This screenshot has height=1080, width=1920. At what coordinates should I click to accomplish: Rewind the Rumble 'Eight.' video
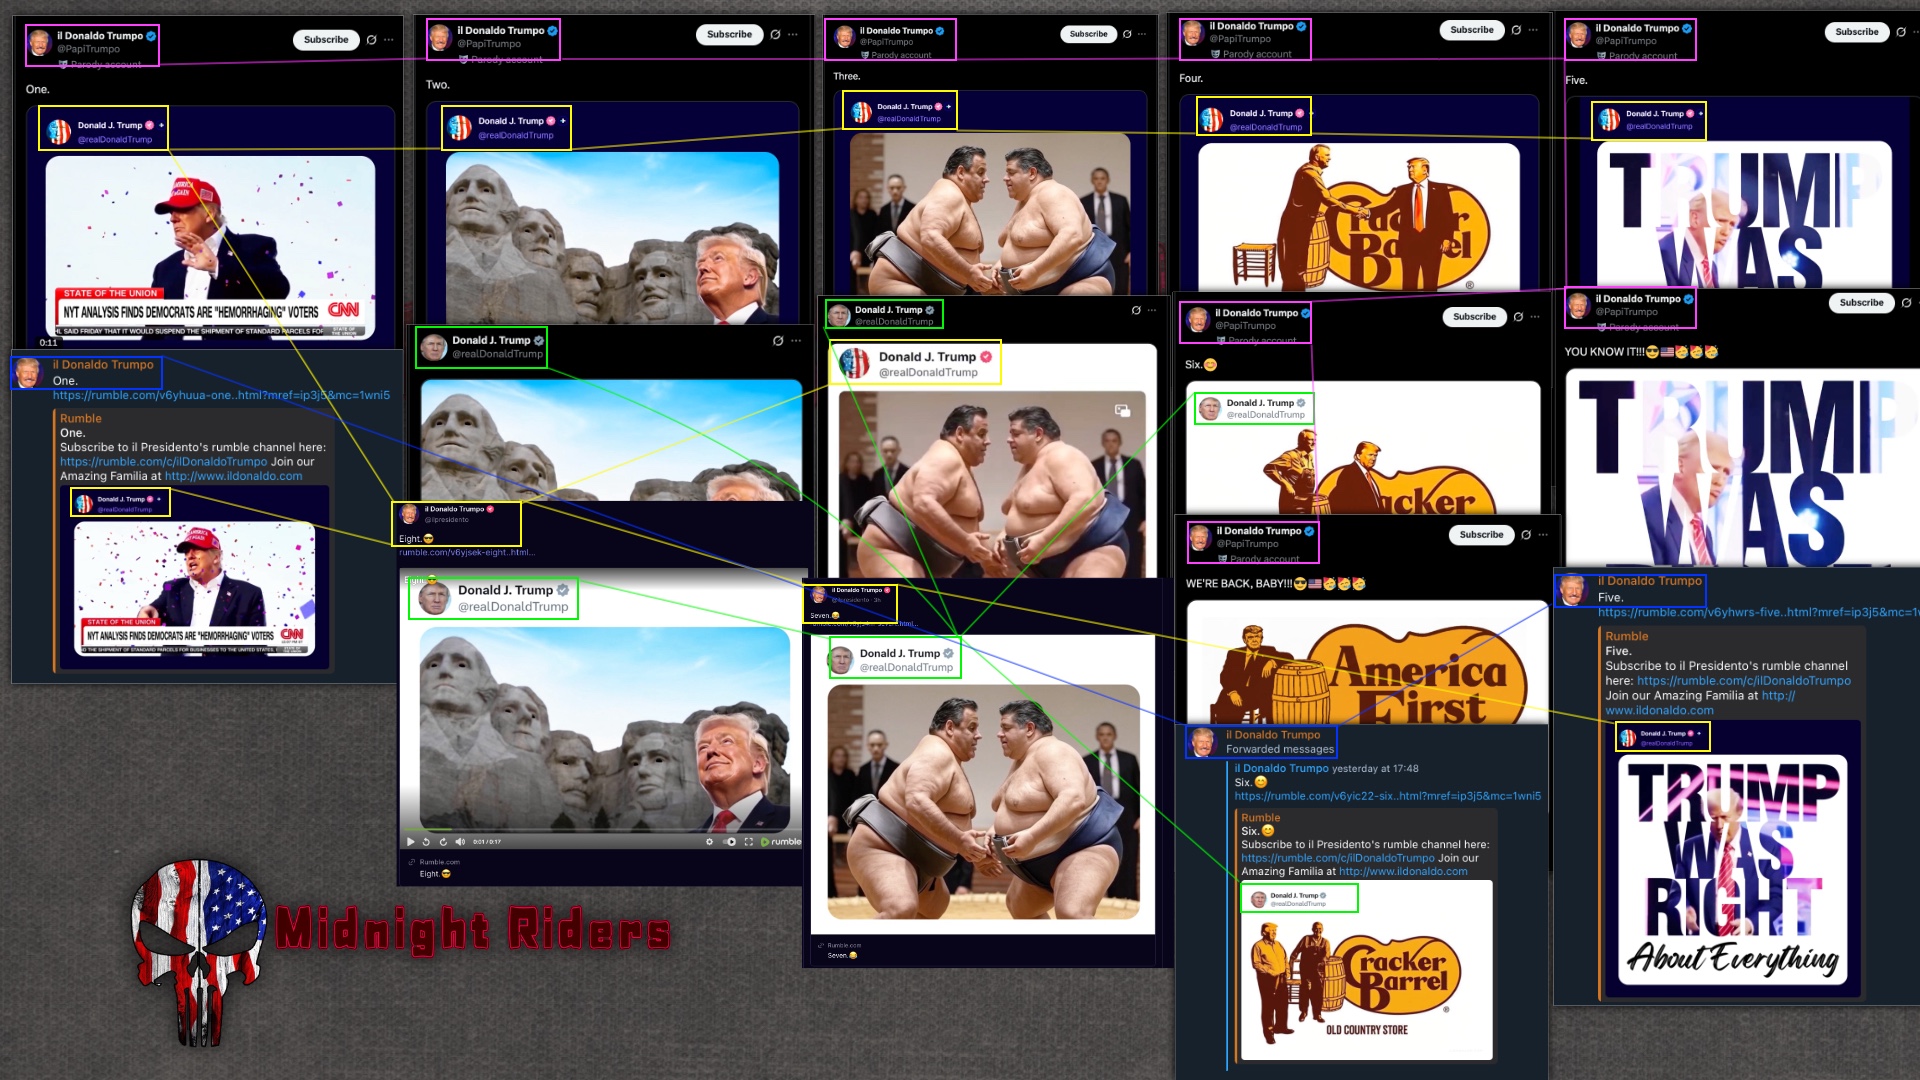[426, 842]
